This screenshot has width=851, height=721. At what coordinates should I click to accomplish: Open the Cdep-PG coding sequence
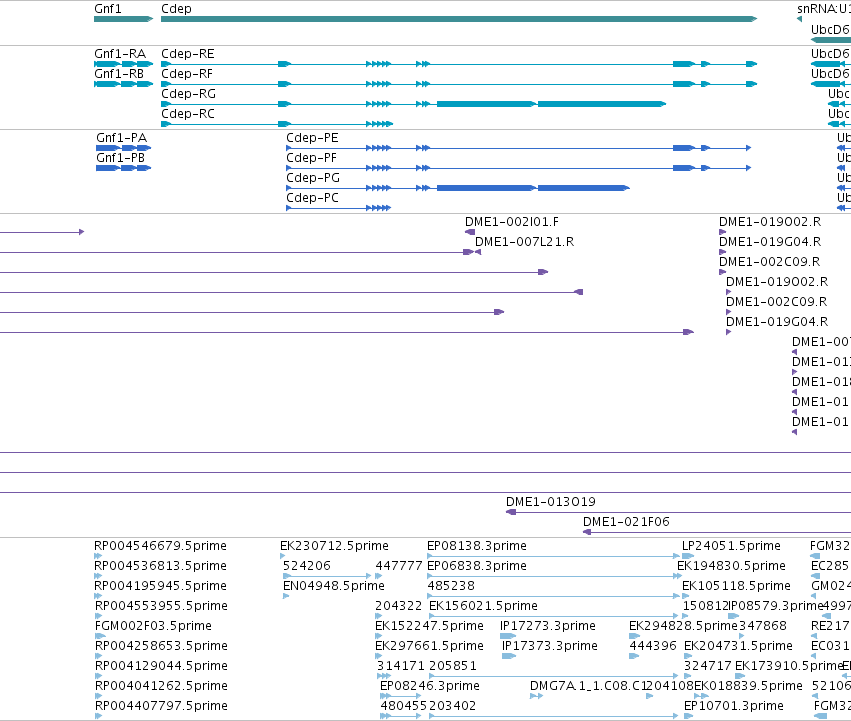click(x=313, y=178)
